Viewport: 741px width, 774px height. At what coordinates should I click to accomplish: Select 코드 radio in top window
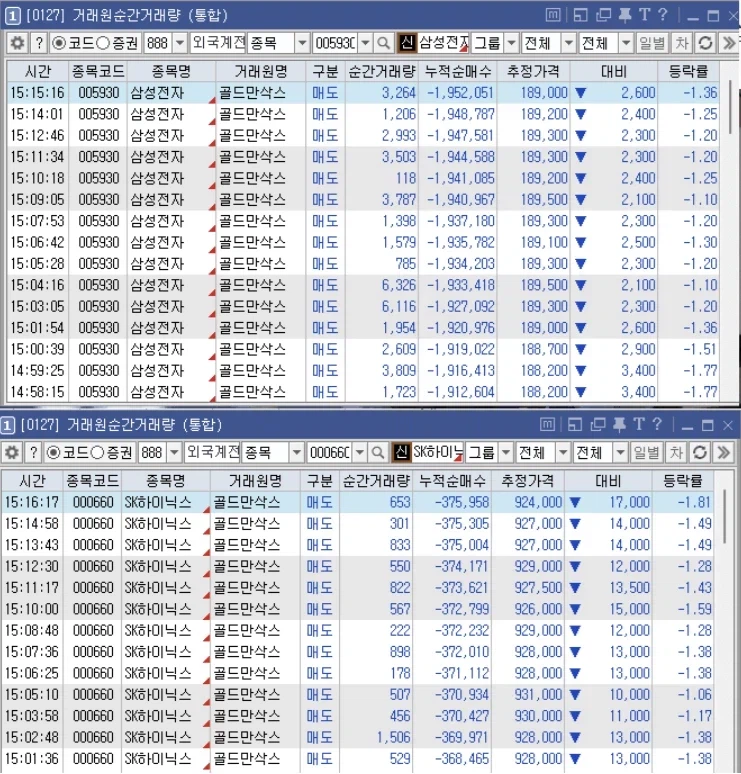point(59,43)
